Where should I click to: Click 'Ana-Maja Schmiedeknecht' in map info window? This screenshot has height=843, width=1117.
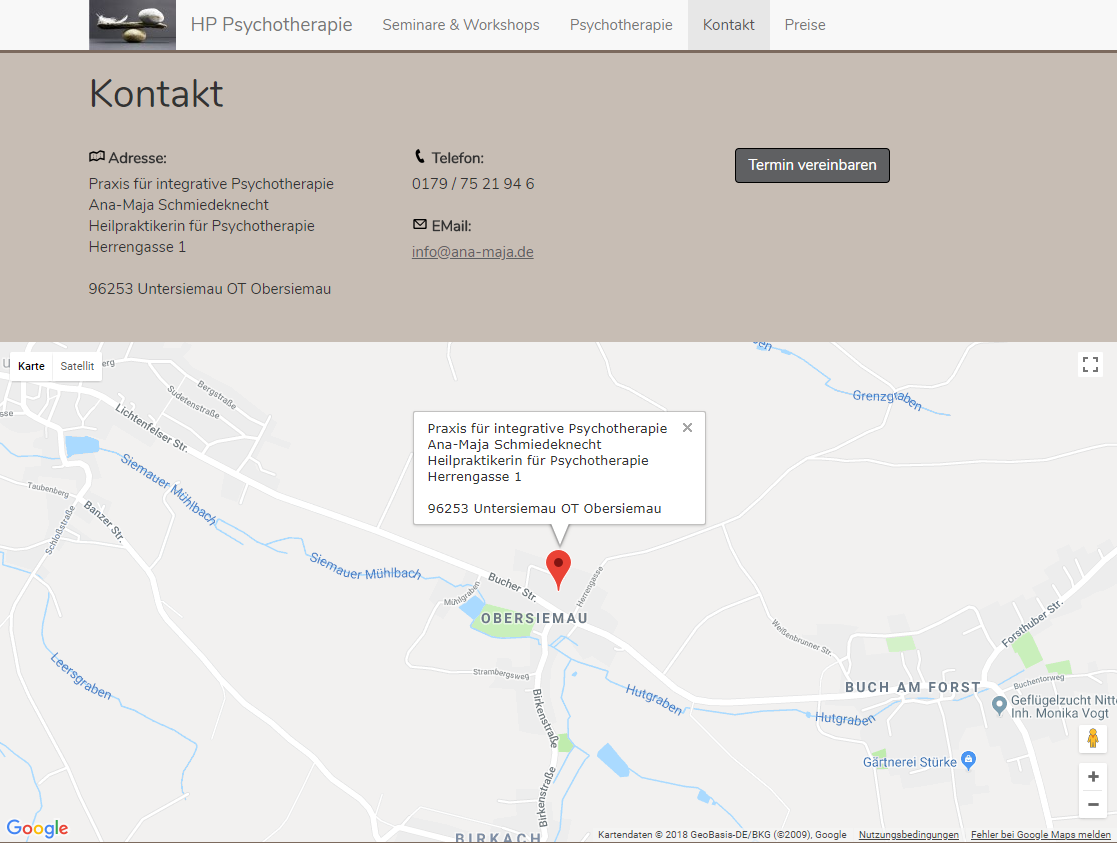click(514, 445)
